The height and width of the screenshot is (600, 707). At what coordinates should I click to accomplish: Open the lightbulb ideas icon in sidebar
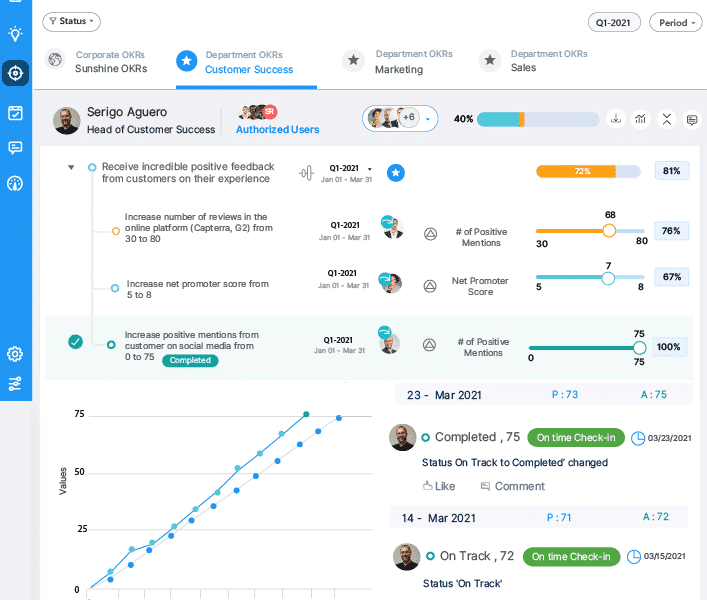point(15,34)
